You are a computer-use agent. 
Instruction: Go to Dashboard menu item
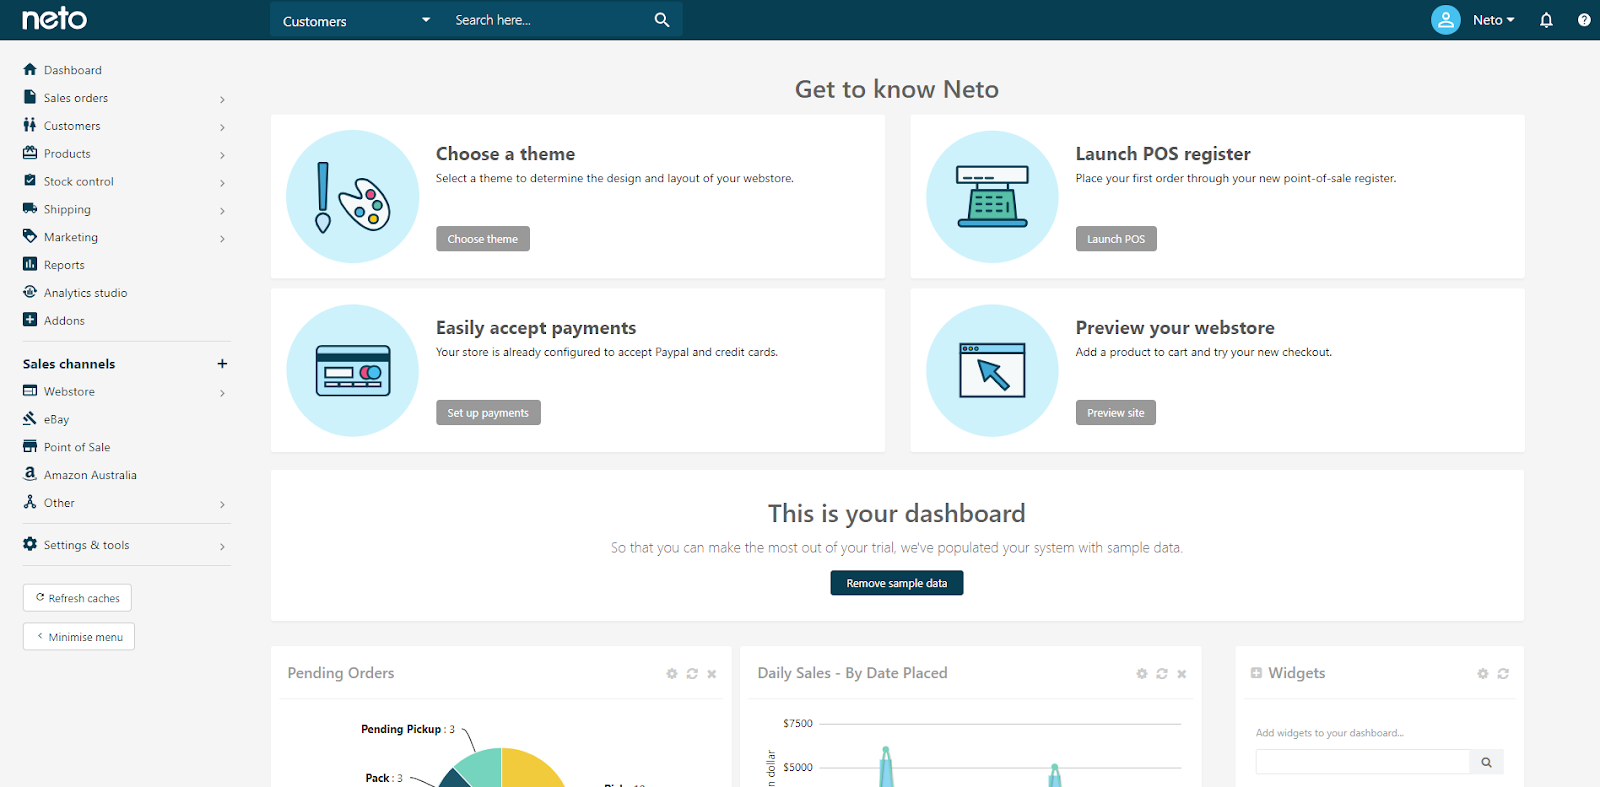[73, 70]
